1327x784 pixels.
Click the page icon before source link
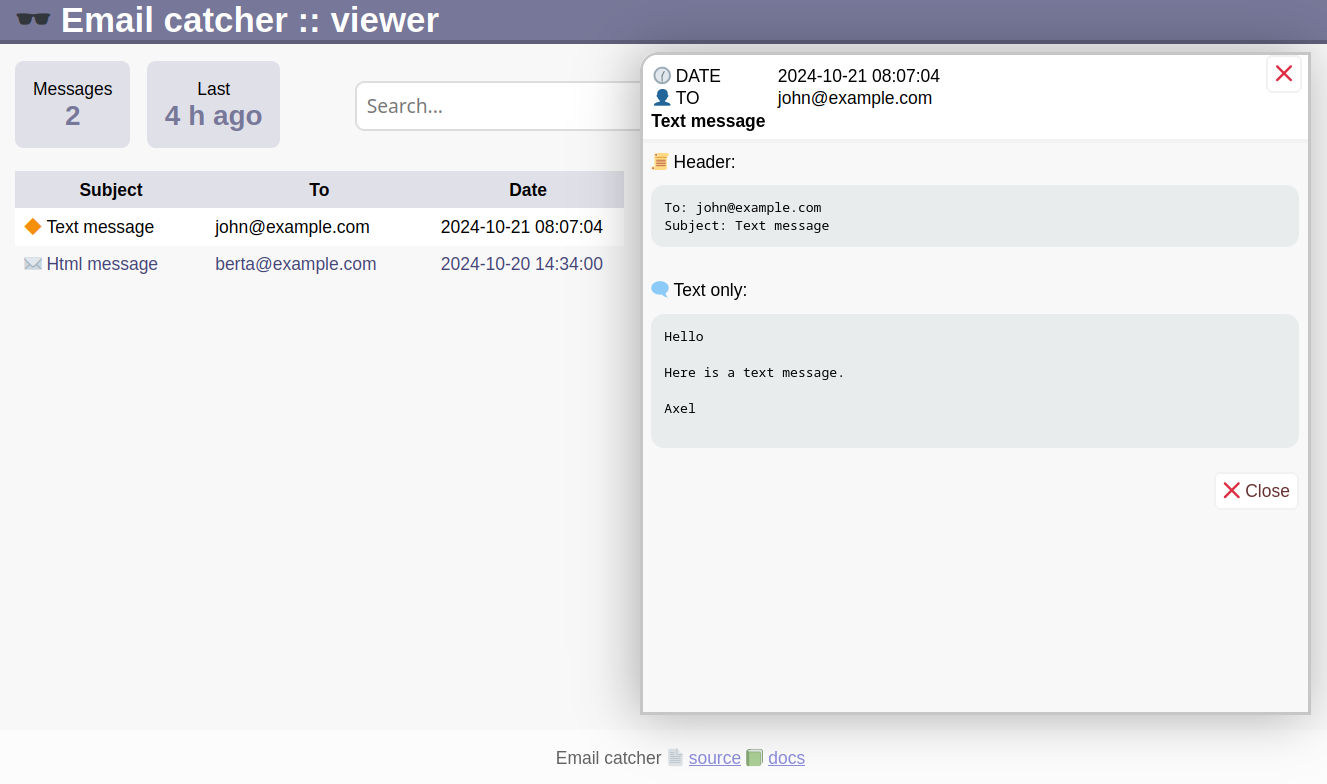pyautogui.click(x=676, y=758)
